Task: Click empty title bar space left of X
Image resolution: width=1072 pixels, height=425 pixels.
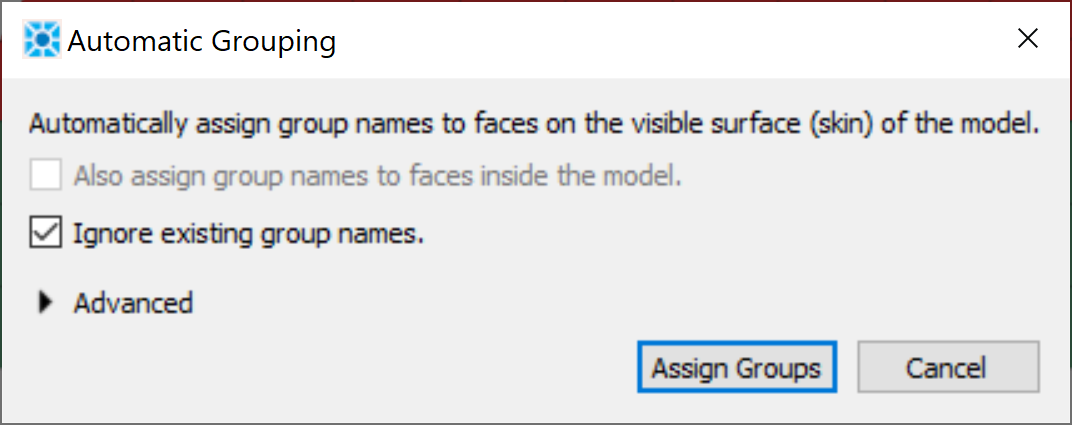Action: [x=700, y=40]
